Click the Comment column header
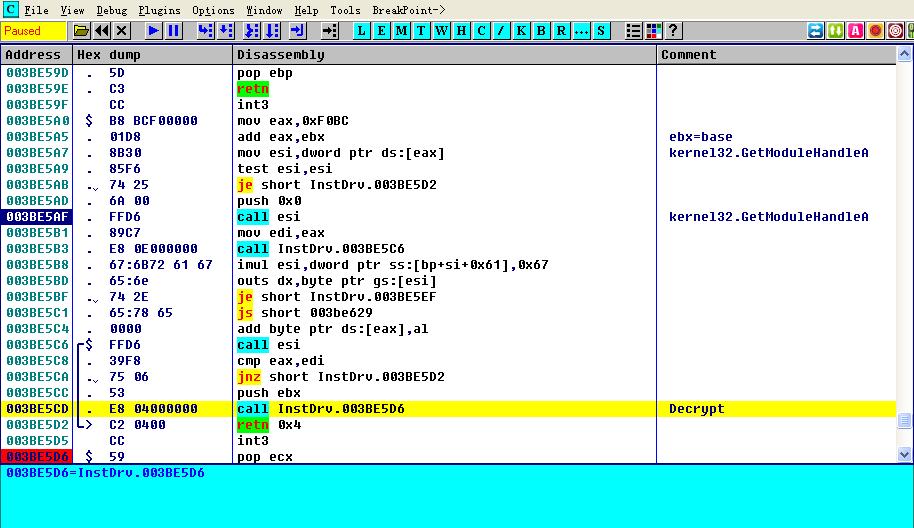 tap(776, 55)
